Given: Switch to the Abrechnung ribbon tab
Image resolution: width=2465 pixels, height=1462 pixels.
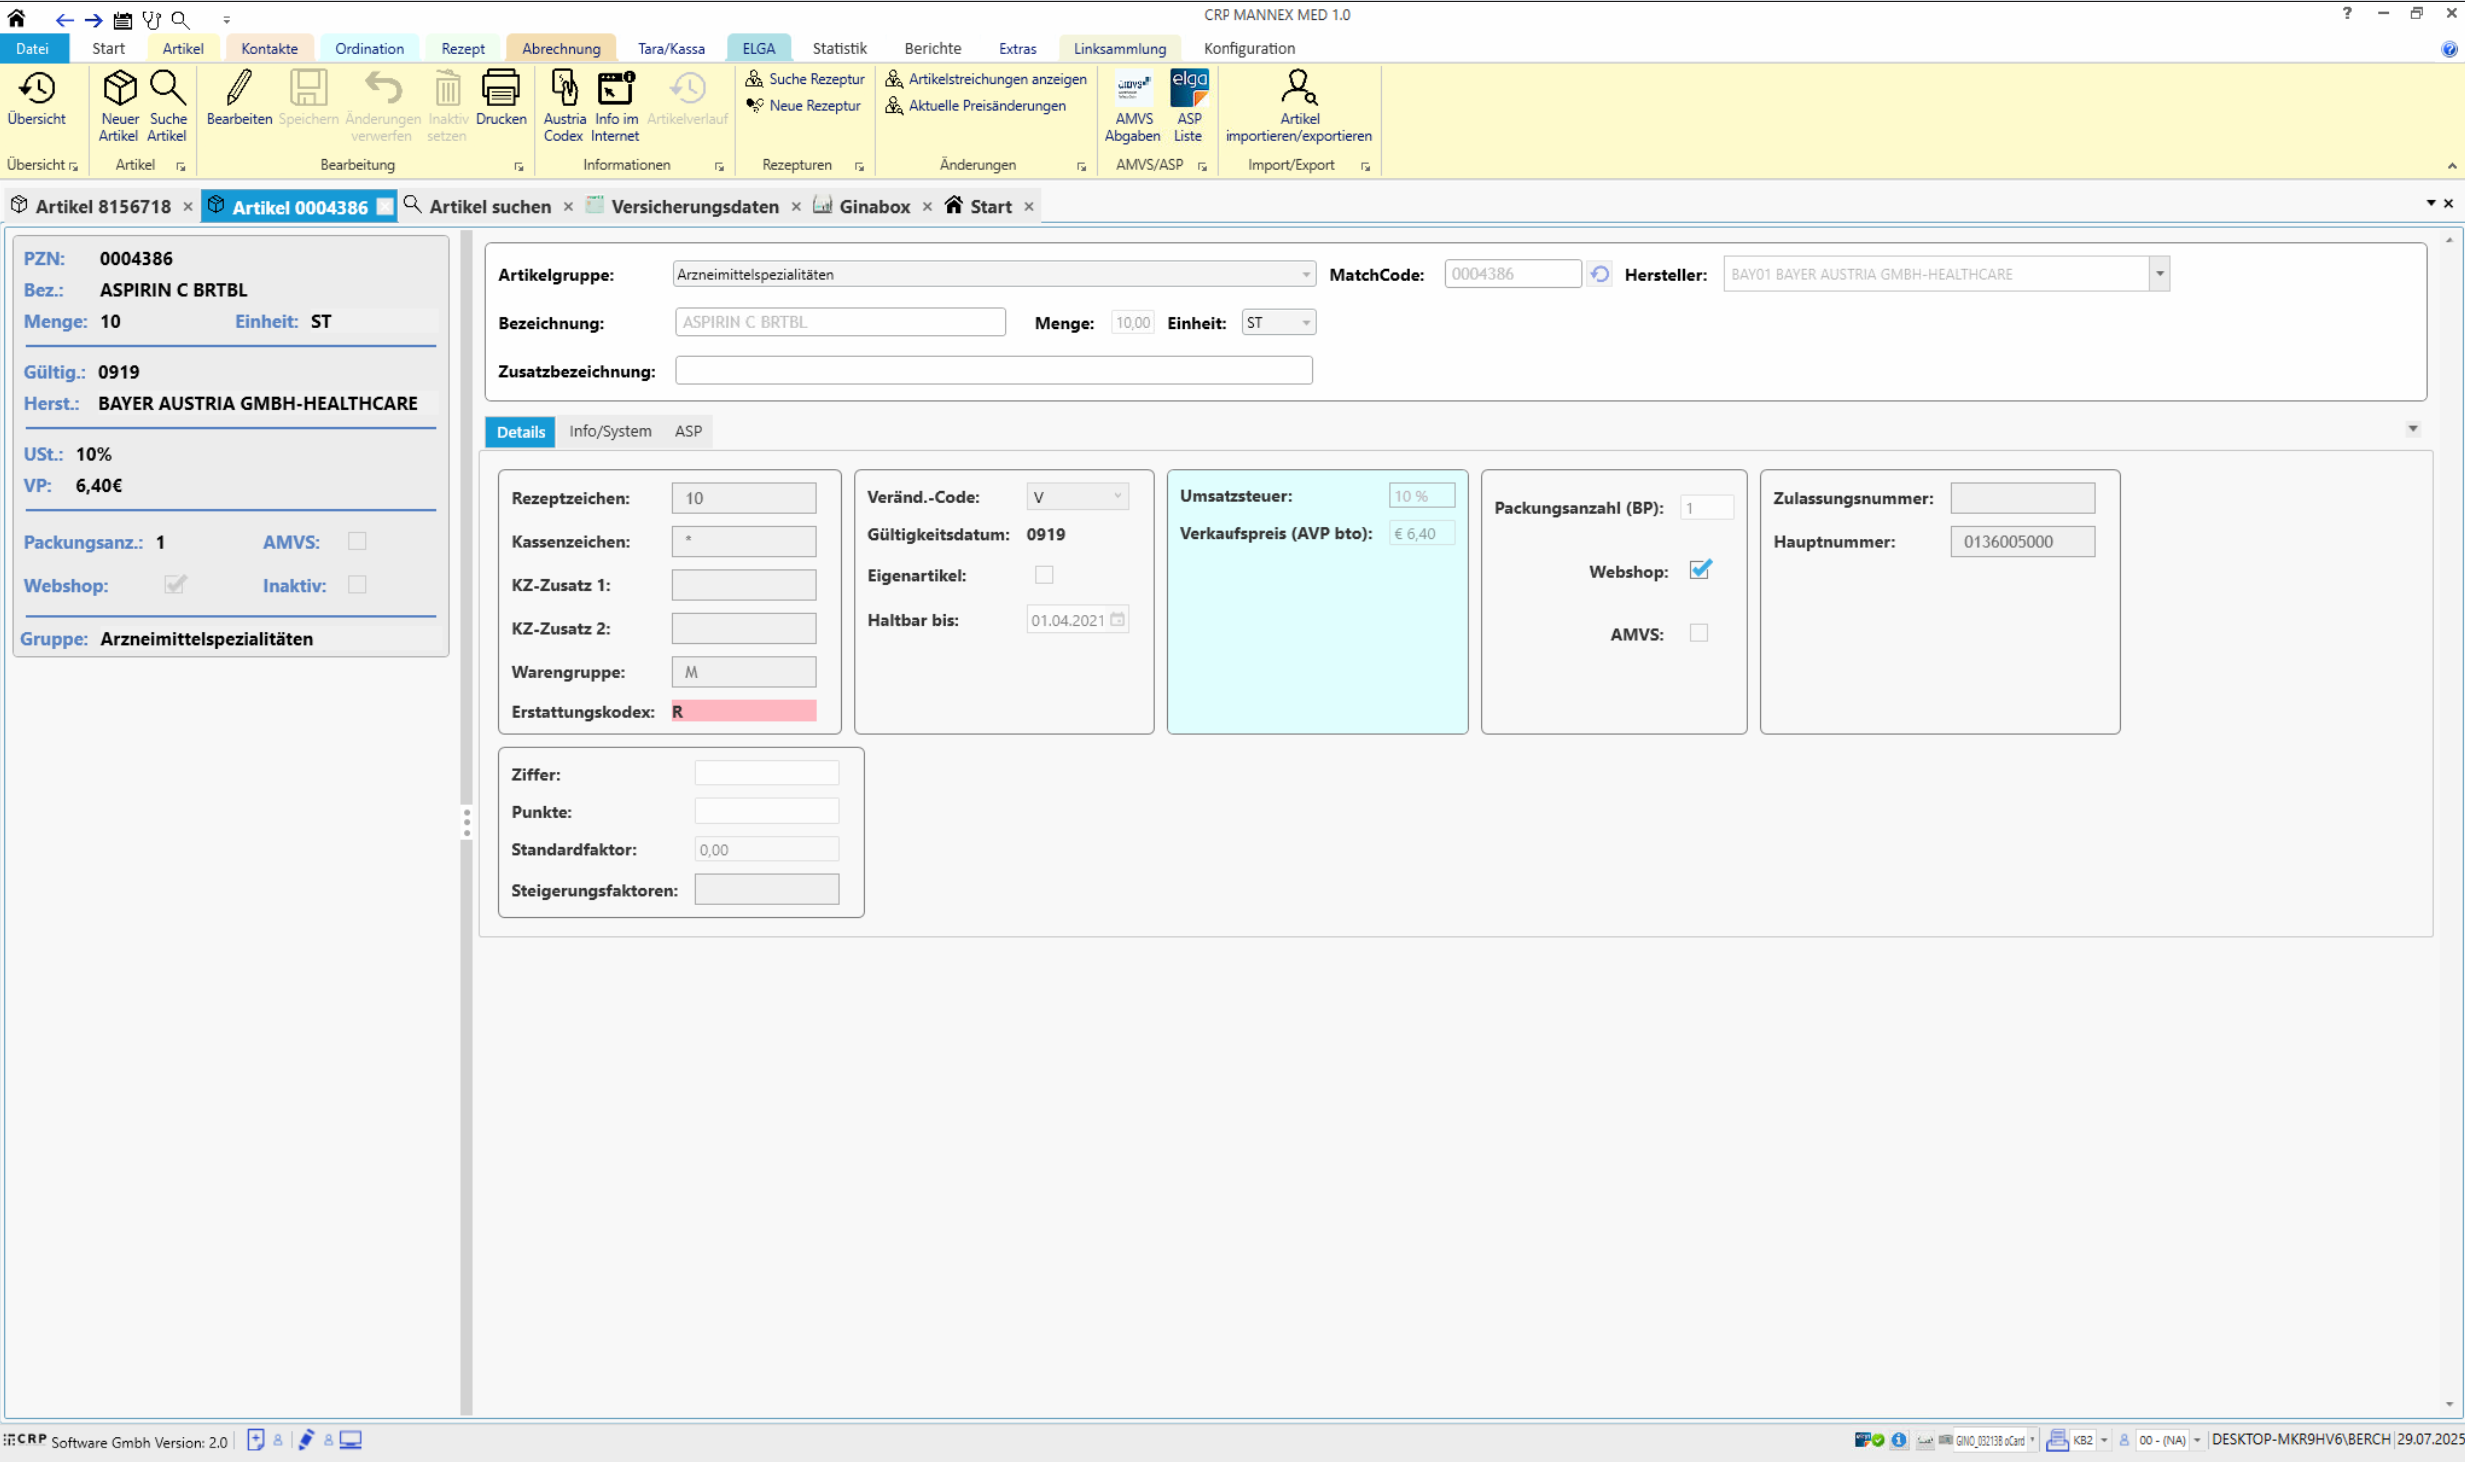Looking at the screenshot, I should point(561,48).
